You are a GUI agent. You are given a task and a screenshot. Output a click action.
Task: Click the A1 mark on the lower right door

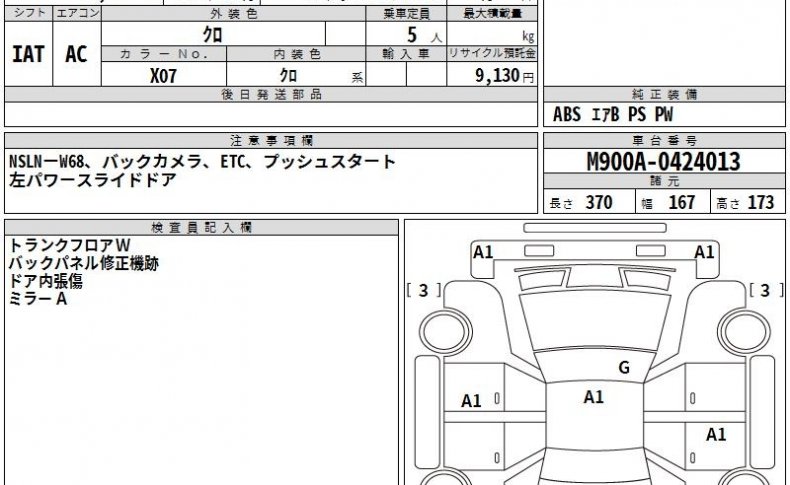716,434
